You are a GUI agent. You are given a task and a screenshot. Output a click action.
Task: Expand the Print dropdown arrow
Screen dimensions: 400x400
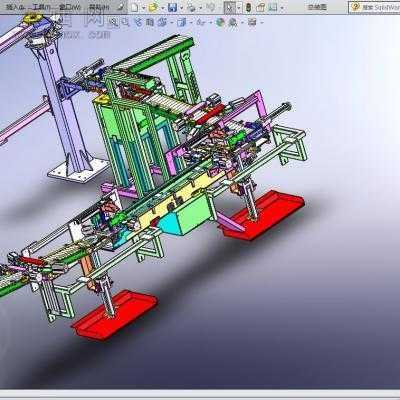[201, 8]
